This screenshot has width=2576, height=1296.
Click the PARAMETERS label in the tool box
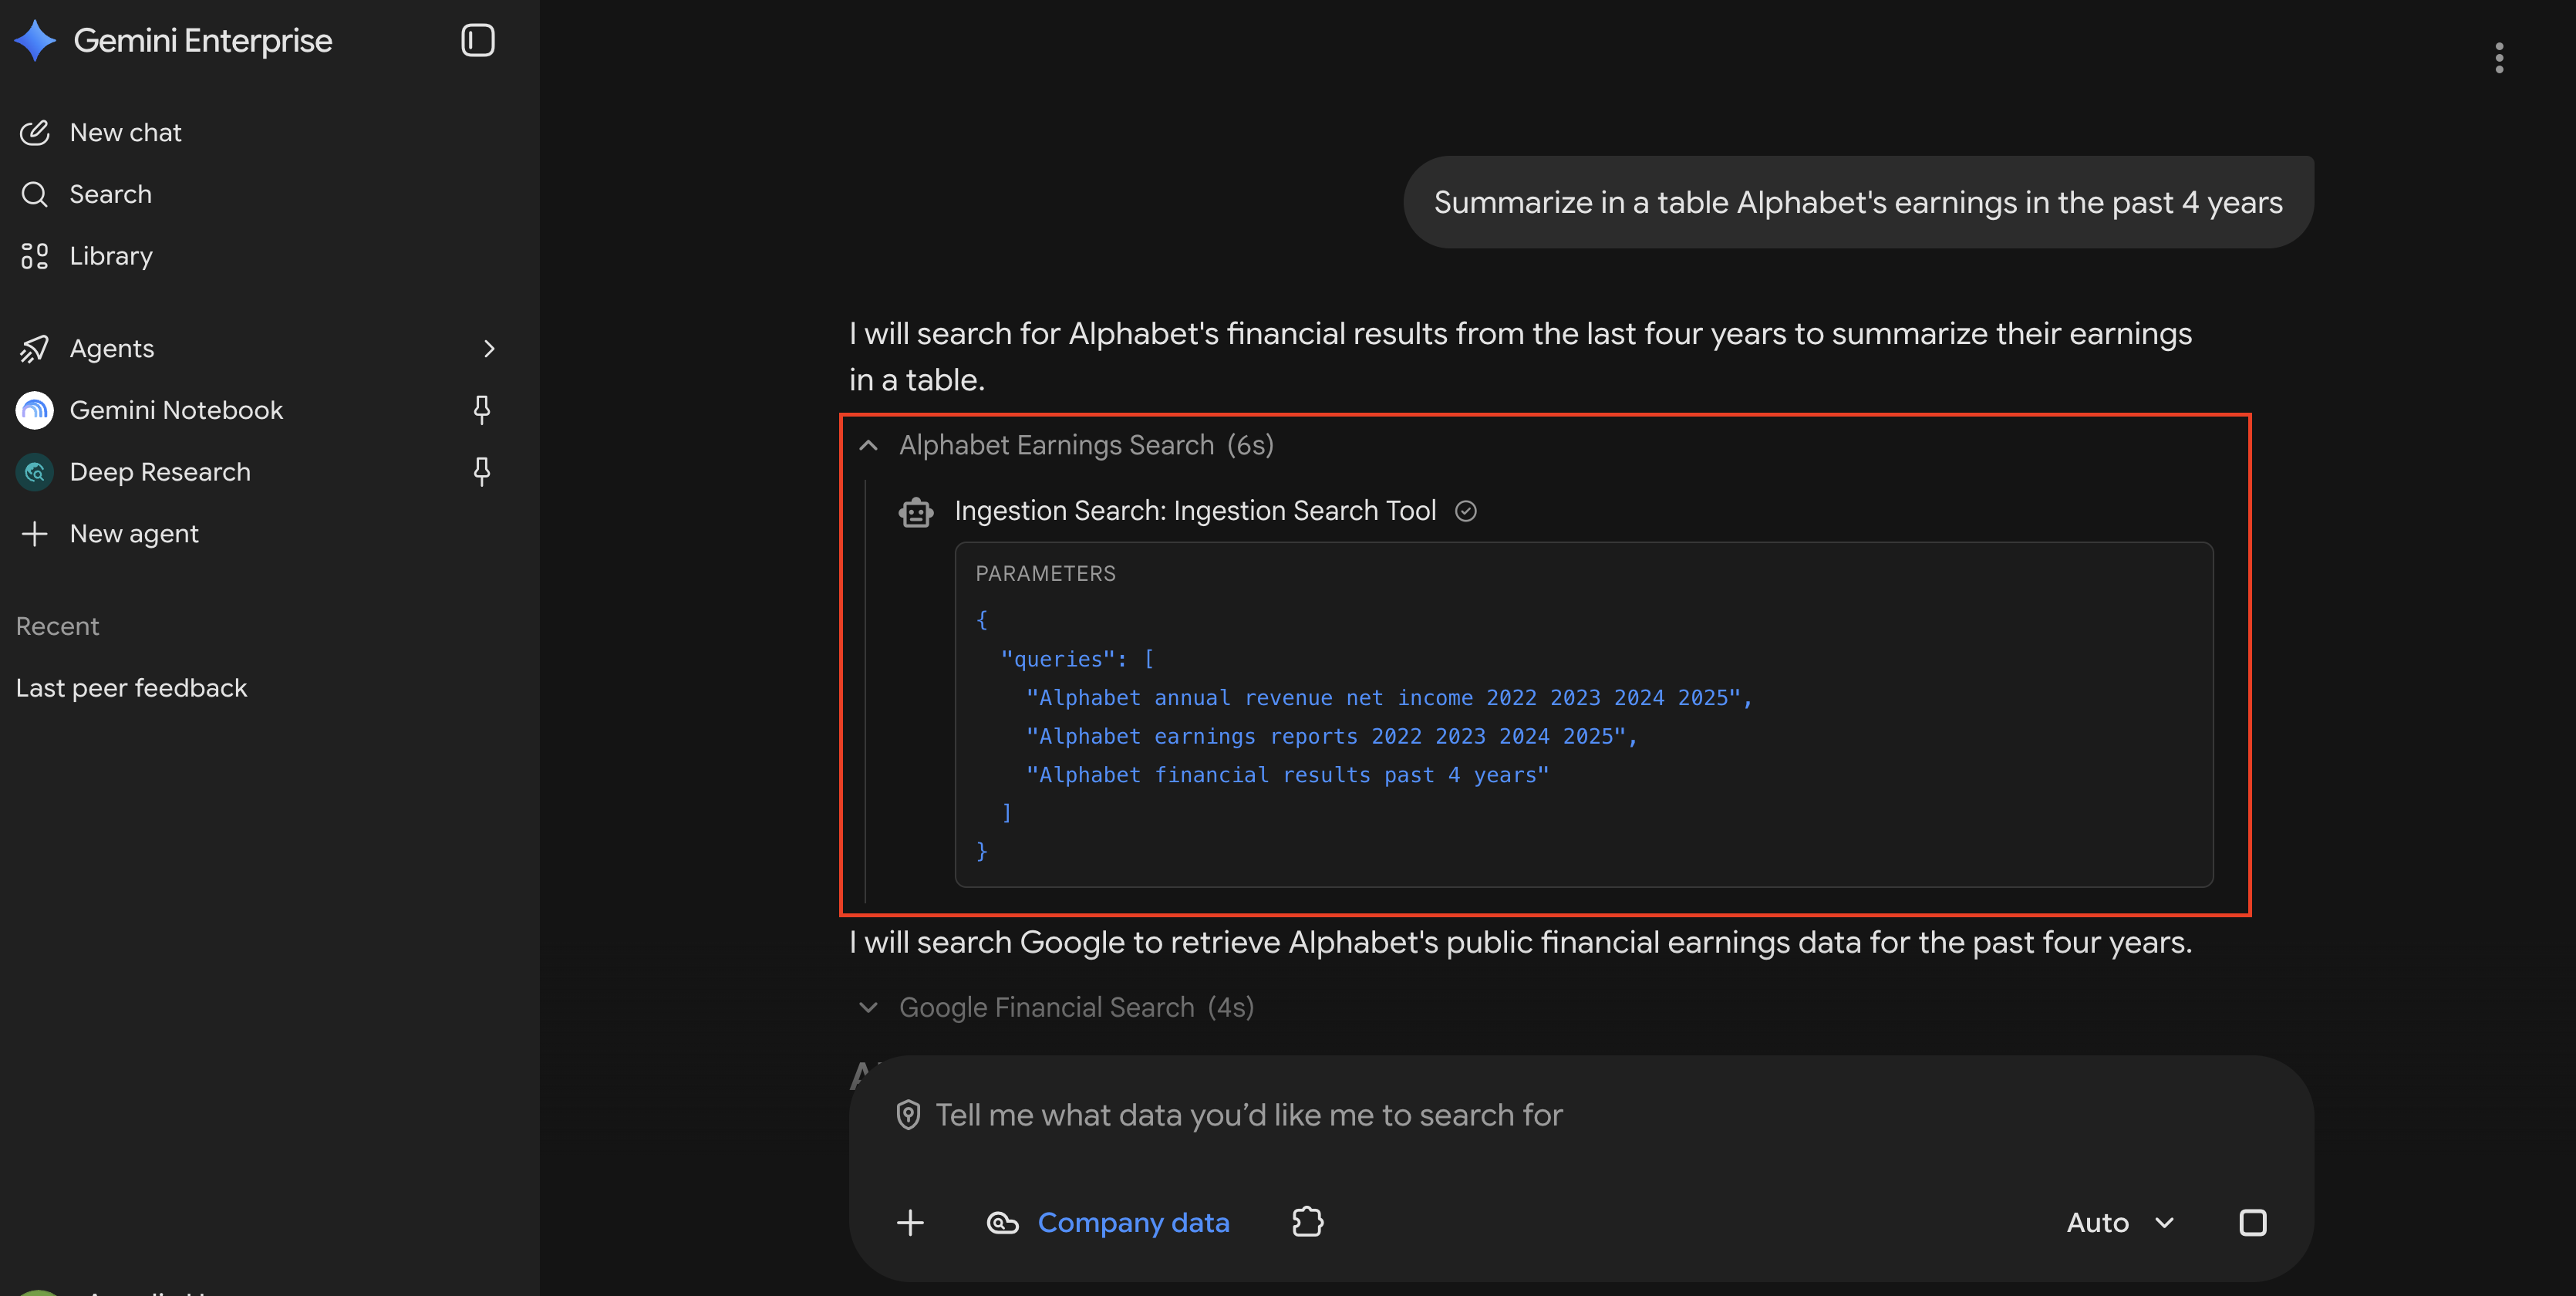[1045, 574]
